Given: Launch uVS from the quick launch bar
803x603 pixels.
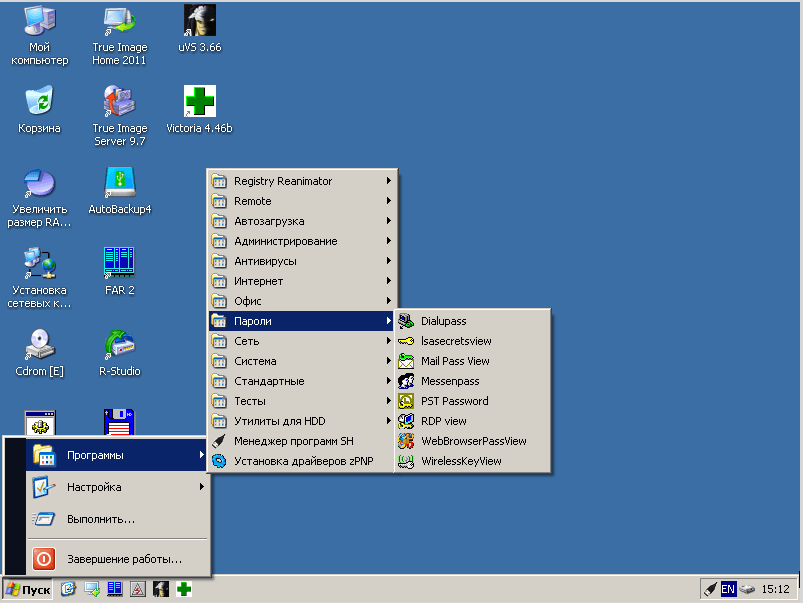Looking at the screenshot, I should coord(161,589).
